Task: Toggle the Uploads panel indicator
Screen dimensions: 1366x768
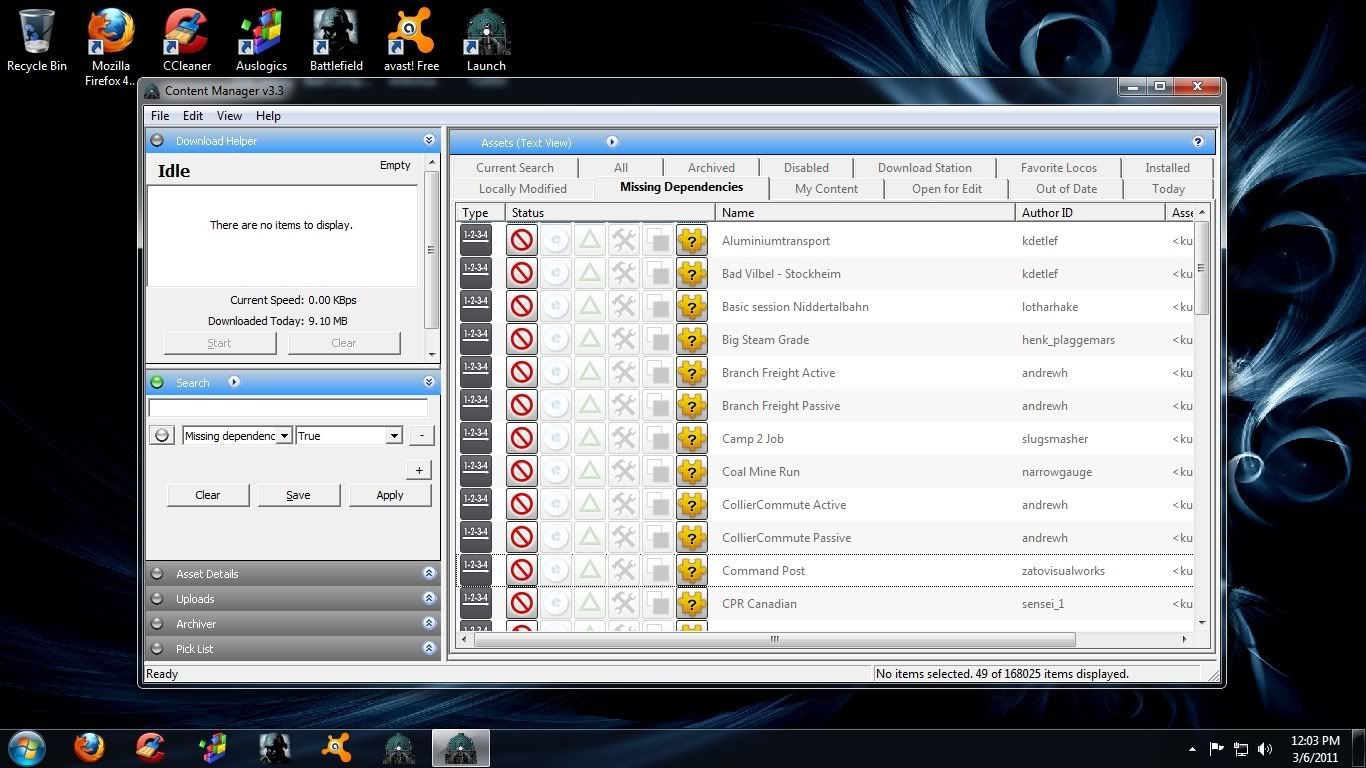Action: tap(157, 599)
